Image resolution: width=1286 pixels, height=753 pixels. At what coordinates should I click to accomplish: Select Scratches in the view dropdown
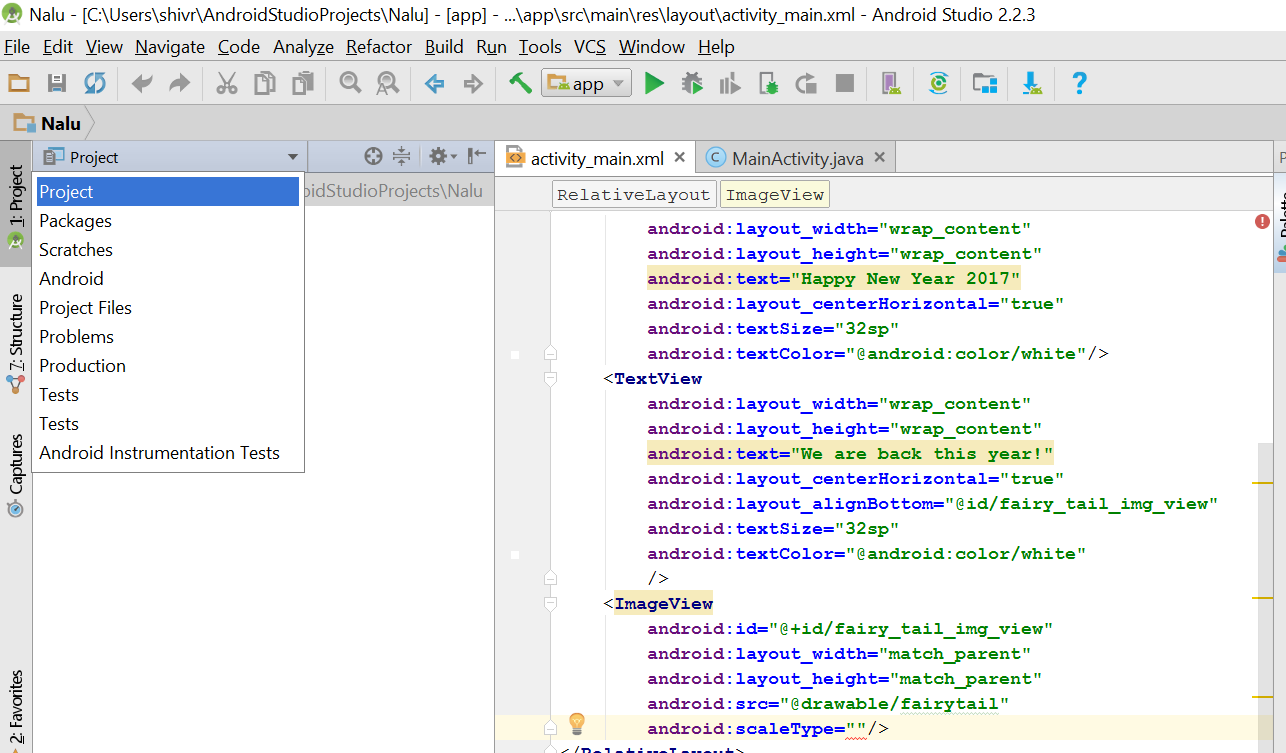pyautogui.click(x=168, y=250)
